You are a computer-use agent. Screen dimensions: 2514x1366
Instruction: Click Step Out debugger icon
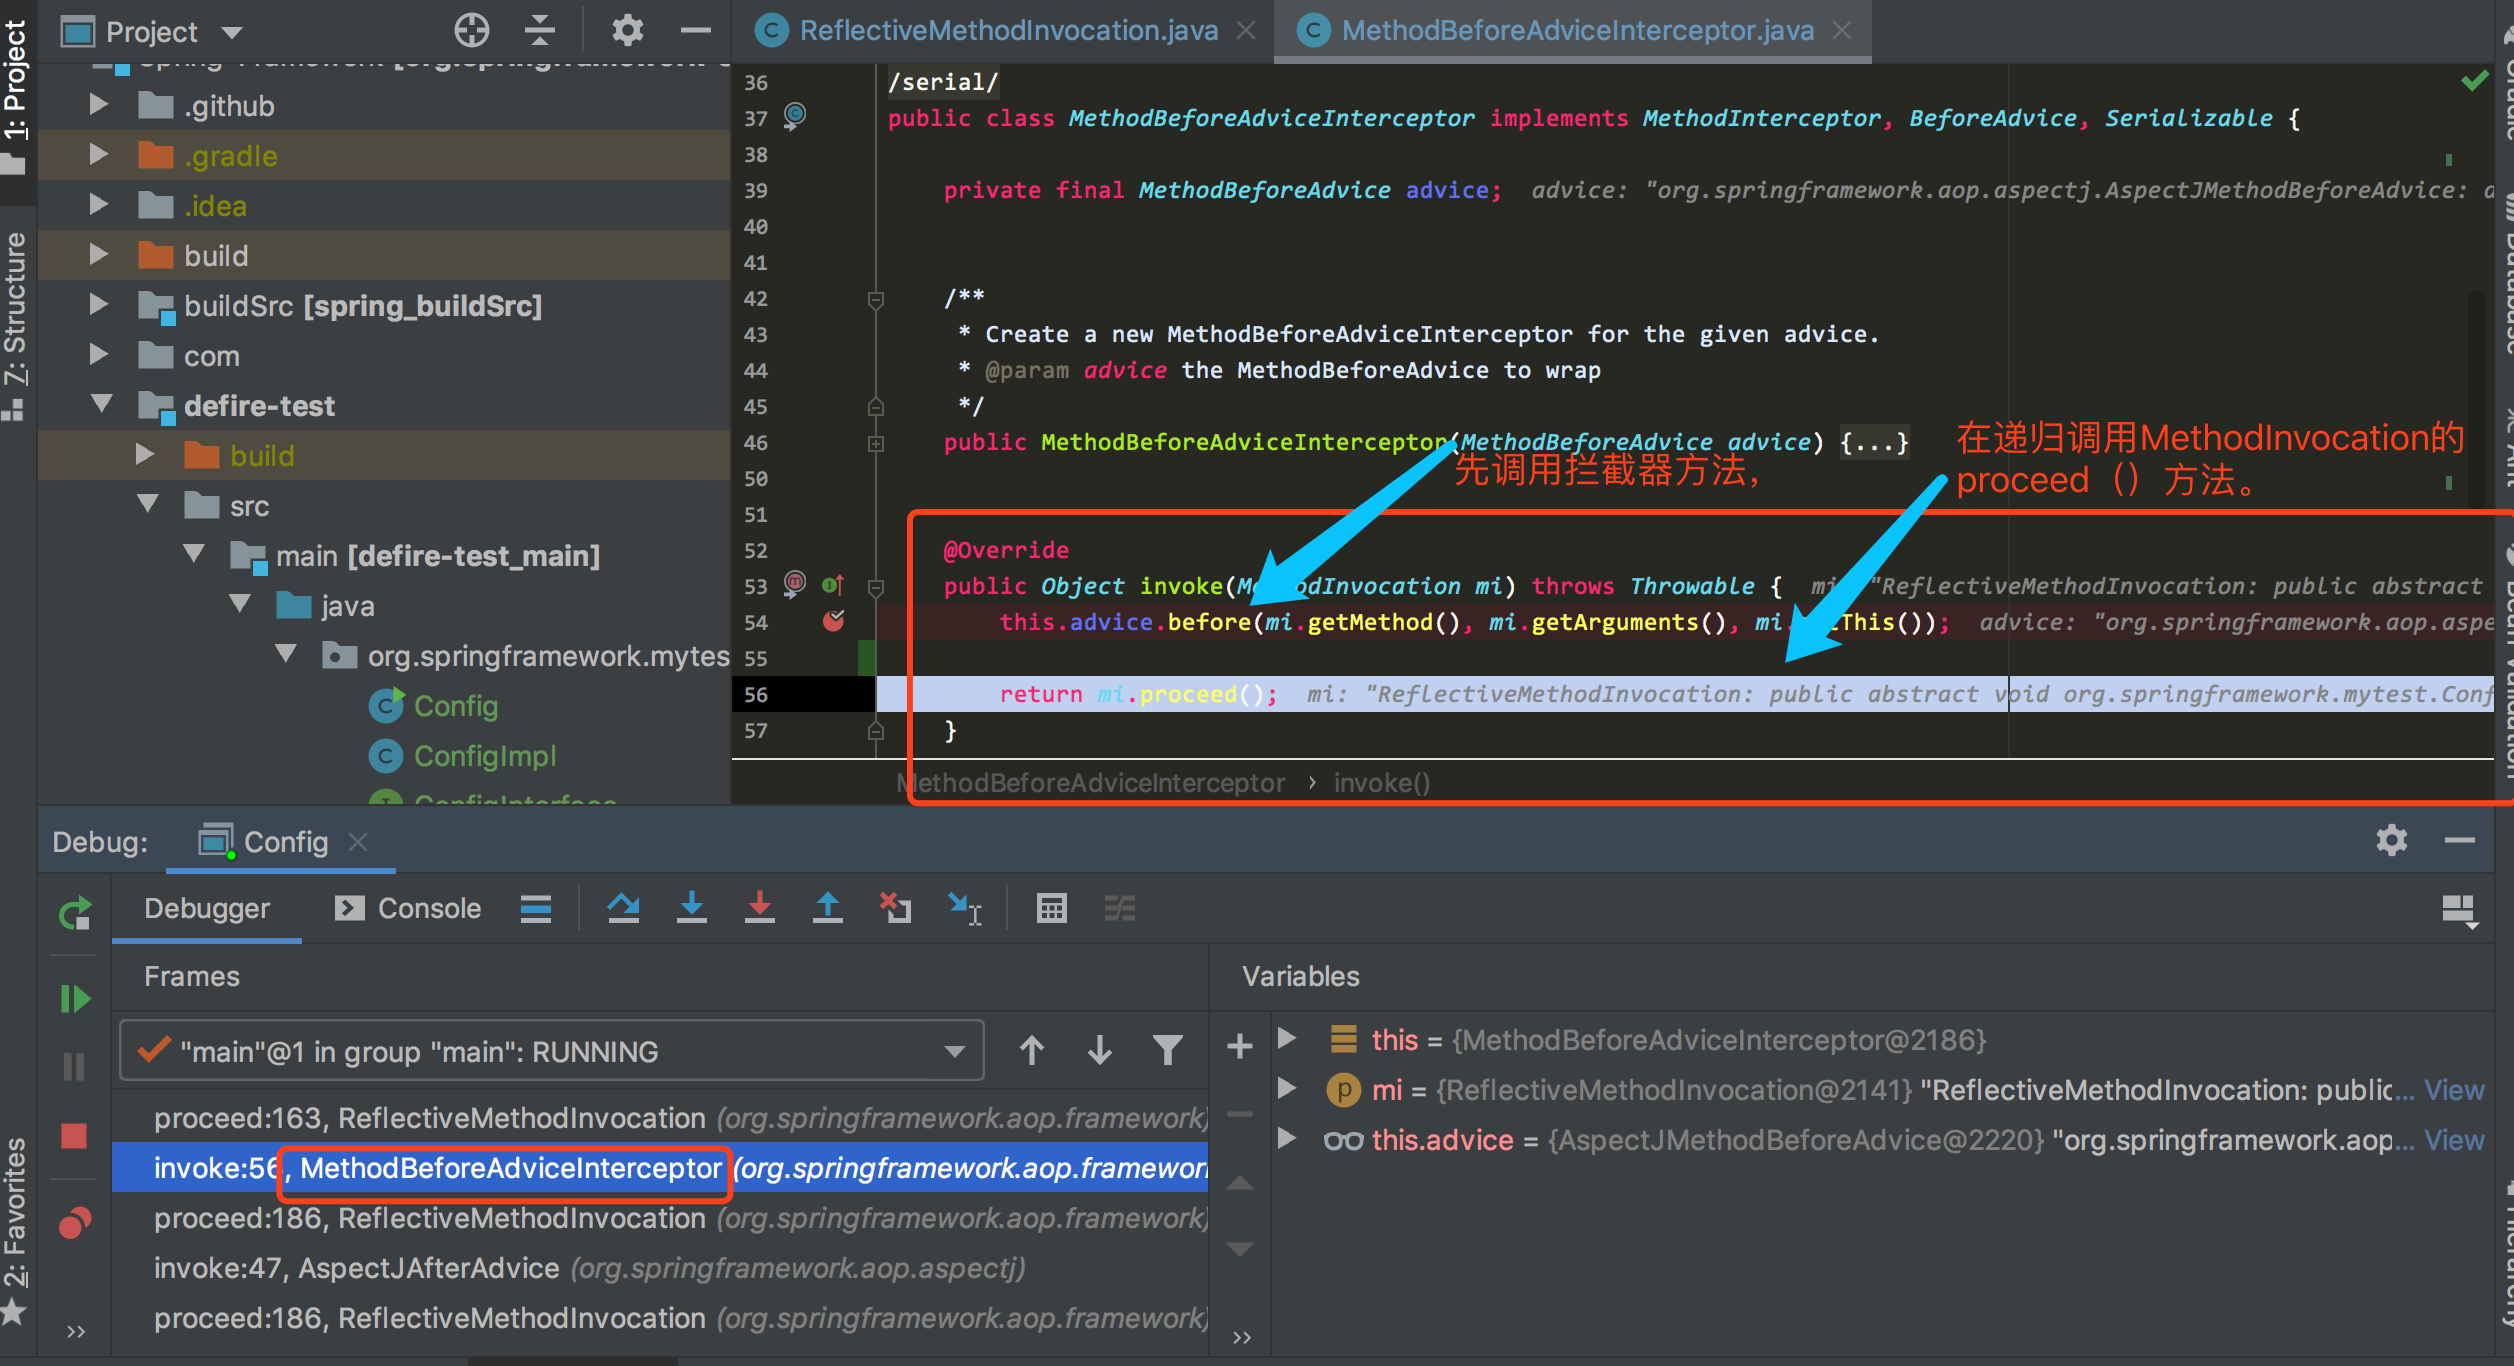827,908
